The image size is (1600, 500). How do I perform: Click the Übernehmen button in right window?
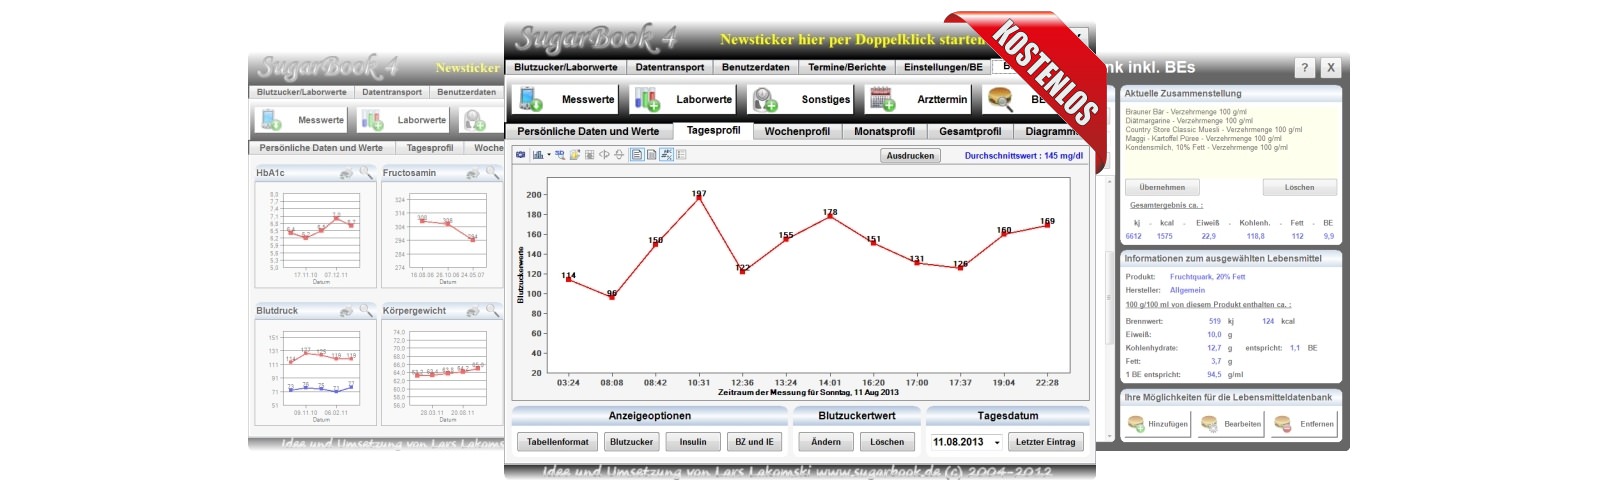[x=1162, y=187]
